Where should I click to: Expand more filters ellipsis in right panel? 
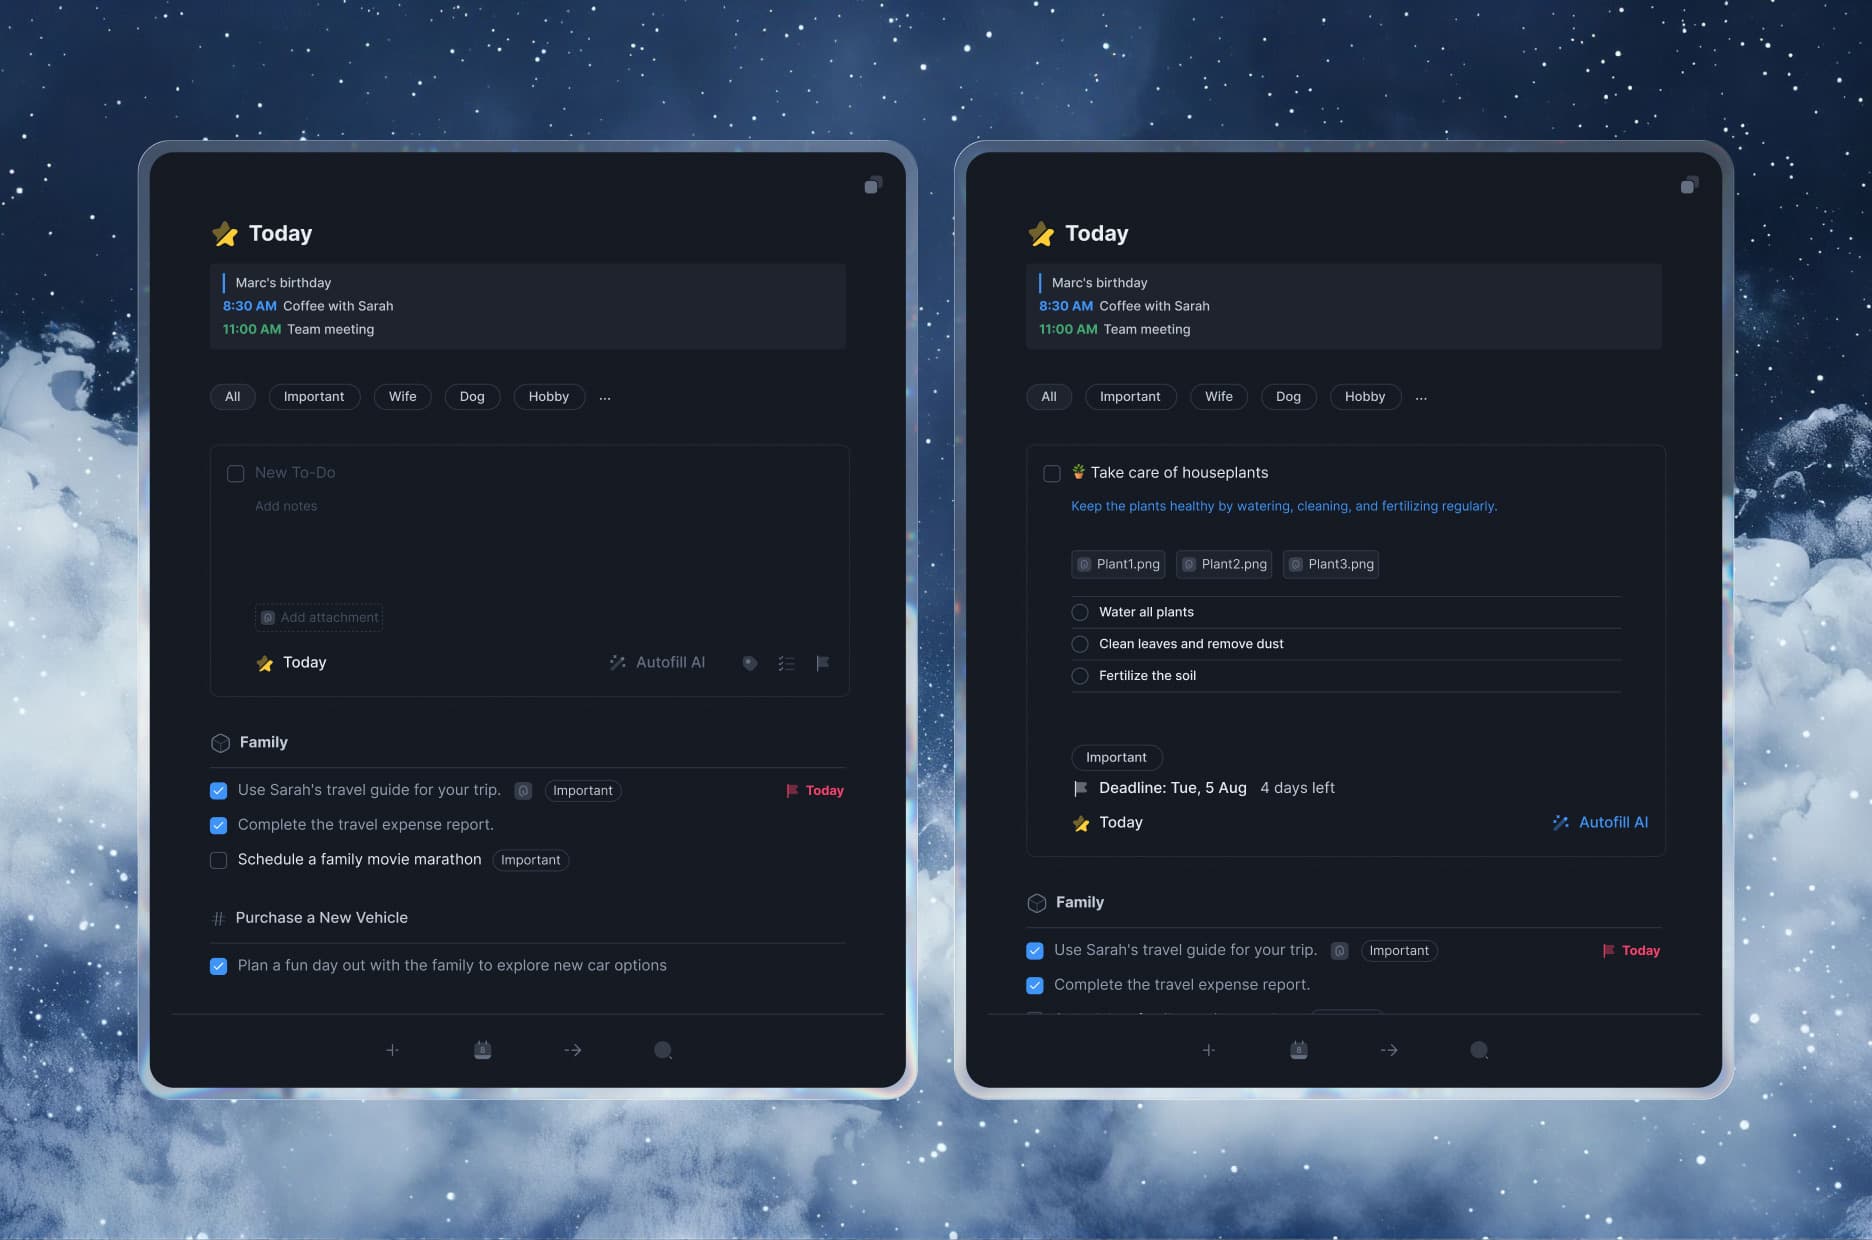pyautogui.click(x=1421, y=397)
